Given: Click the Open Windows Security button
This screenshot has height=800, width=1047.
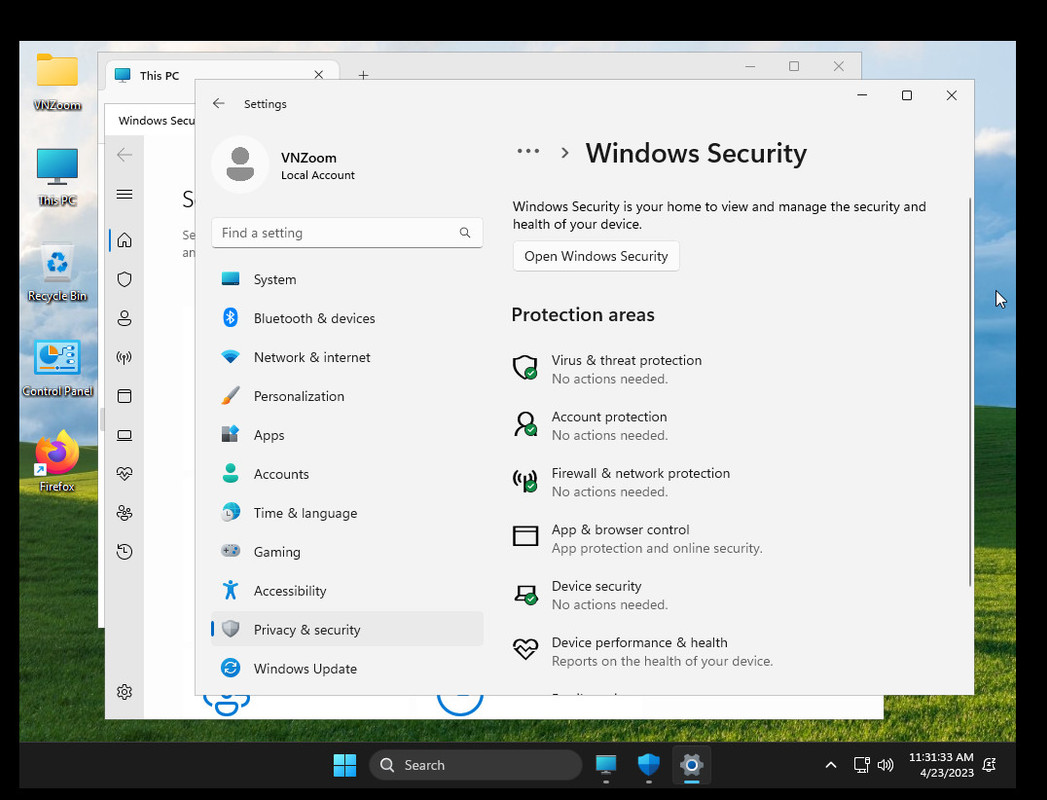Looking at the screenshot, I should (x=596, y=256).
